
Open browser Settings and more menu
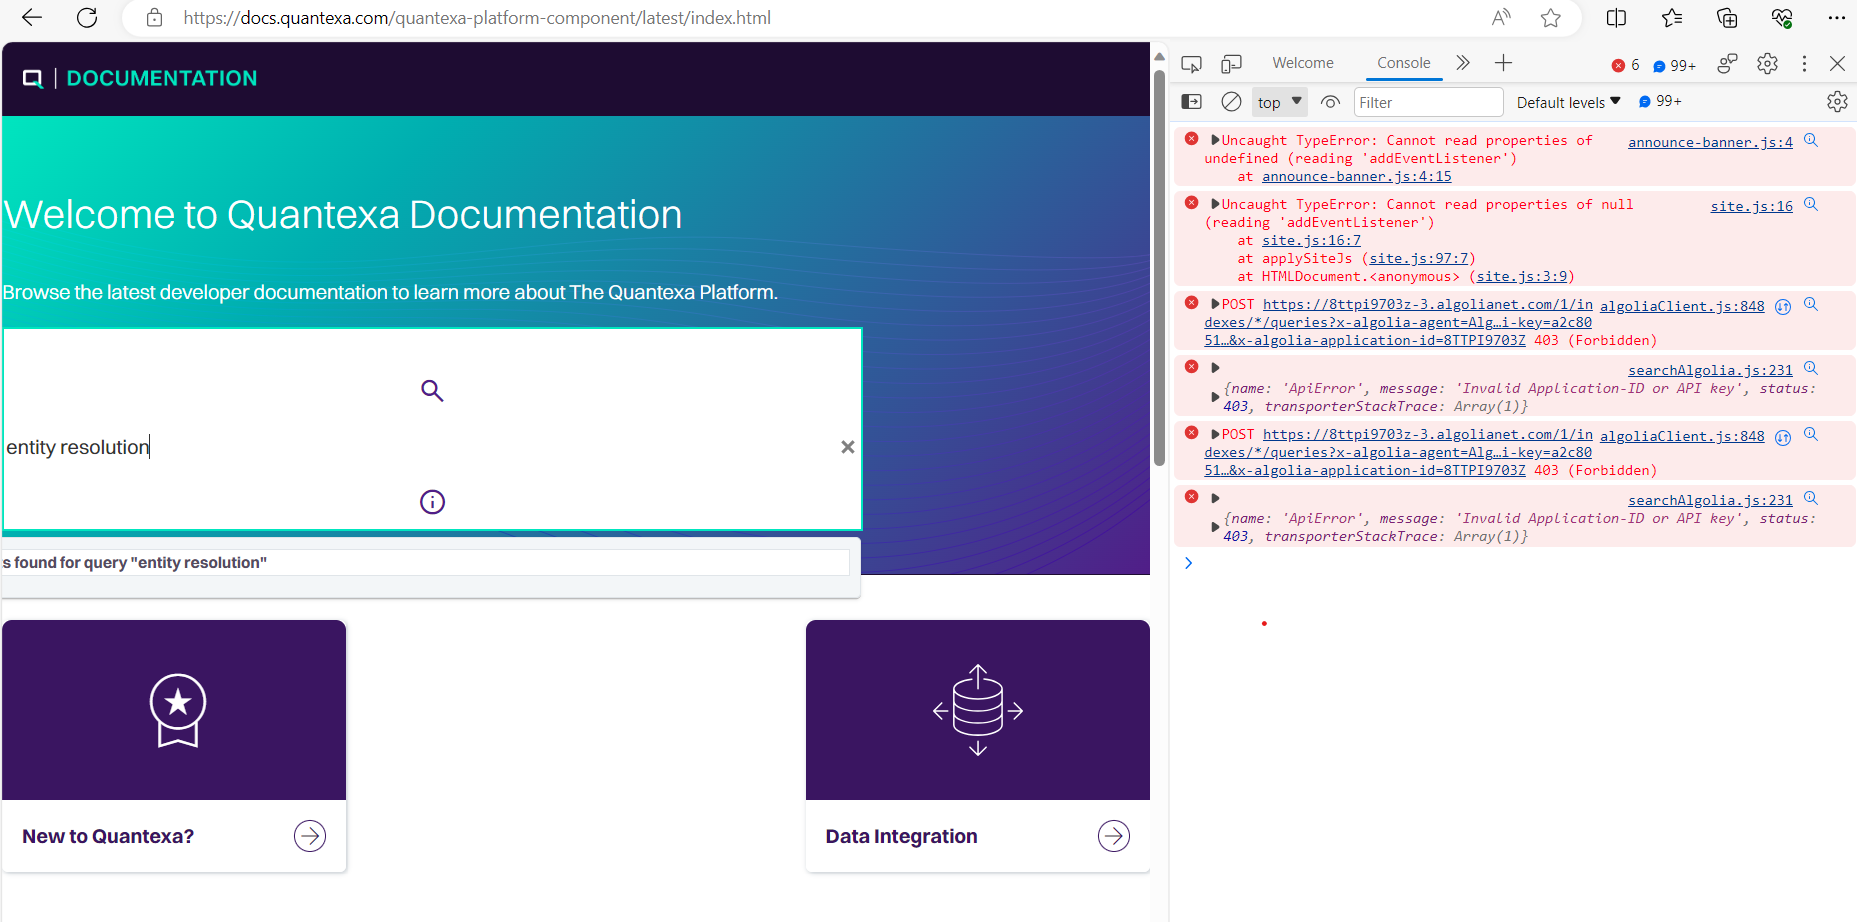point(1837,18)
